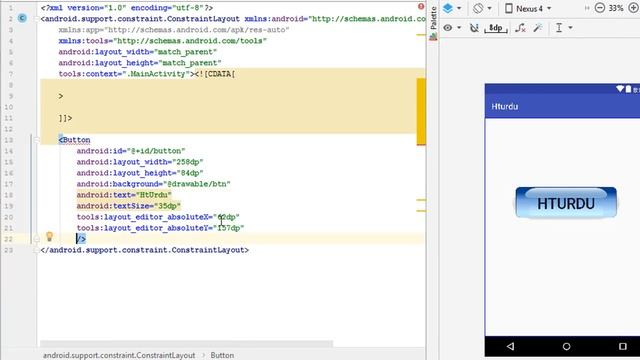
Task: Collapse the ConstraintLayout fold on line 2
Action: pyautogui.click(x=36, y=19)
